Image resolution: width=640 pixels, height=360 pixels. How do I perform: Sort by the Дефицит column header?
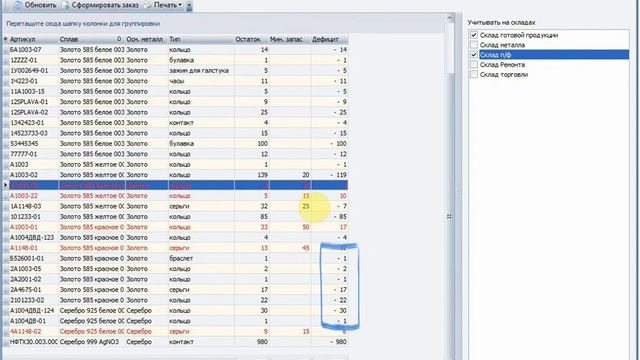click(329, 39)
